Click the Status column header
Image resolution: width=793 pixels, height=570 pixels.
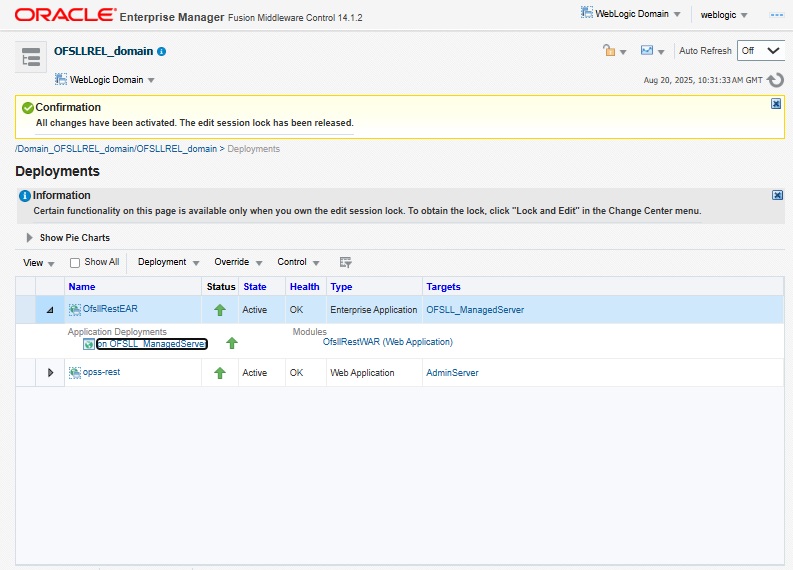(x=221, y=287)
